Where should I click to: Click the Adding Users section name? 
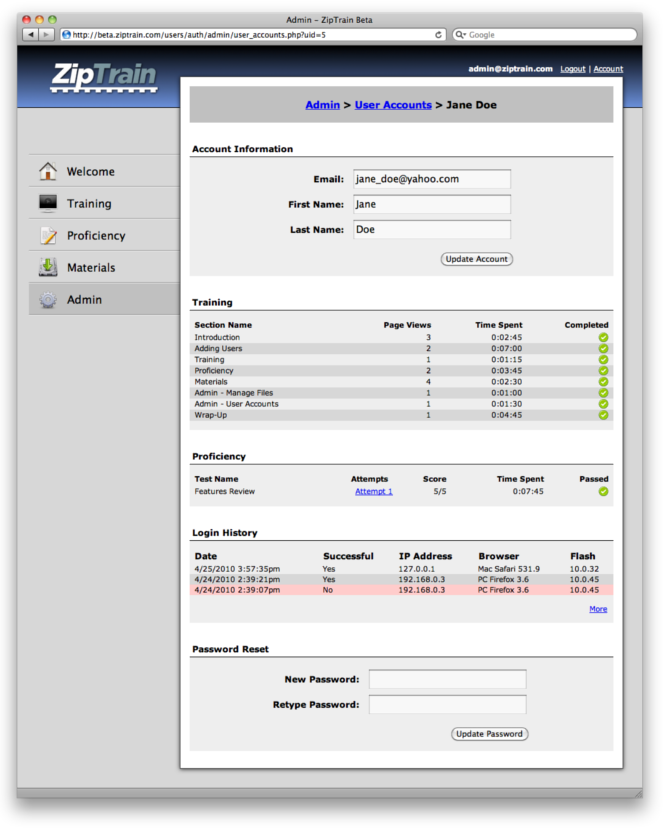tap(218, 348)
